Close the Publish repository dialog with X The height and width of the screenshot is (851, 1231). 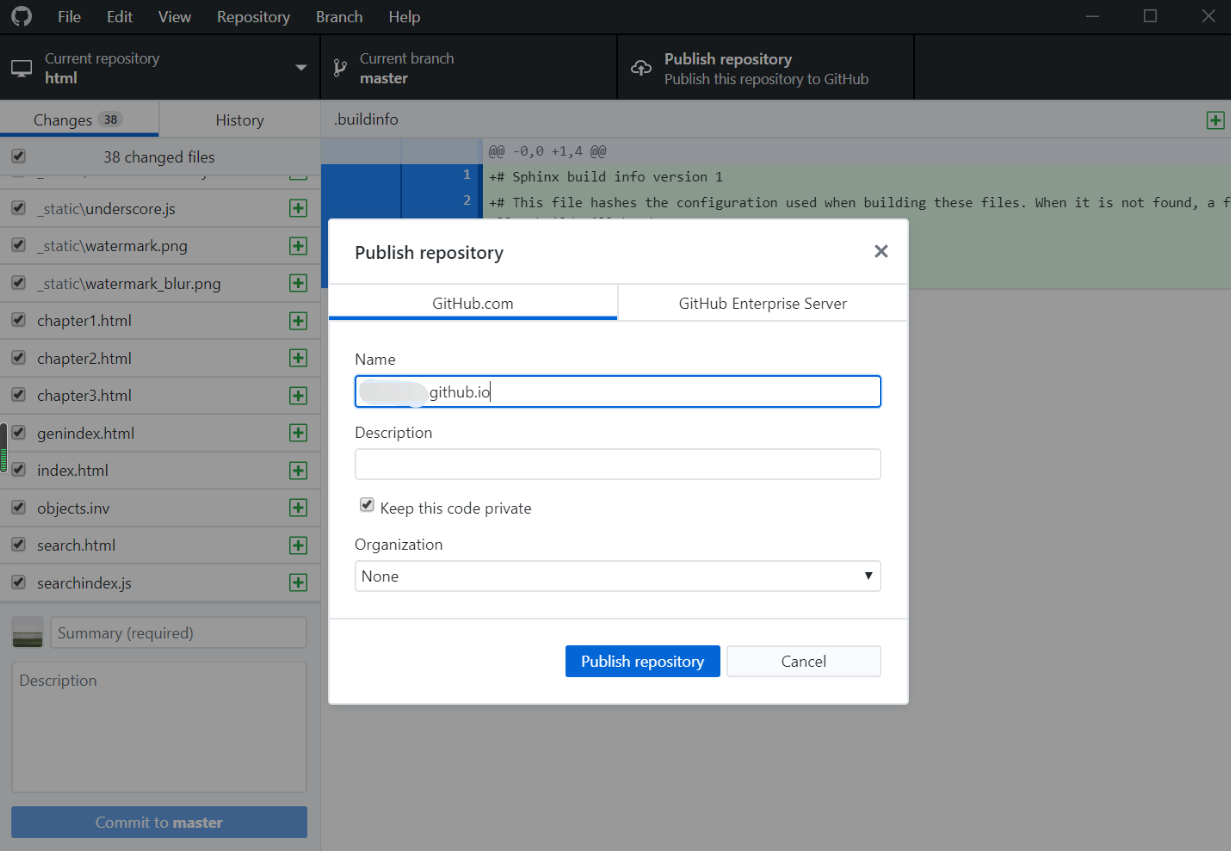pos(881,252)
